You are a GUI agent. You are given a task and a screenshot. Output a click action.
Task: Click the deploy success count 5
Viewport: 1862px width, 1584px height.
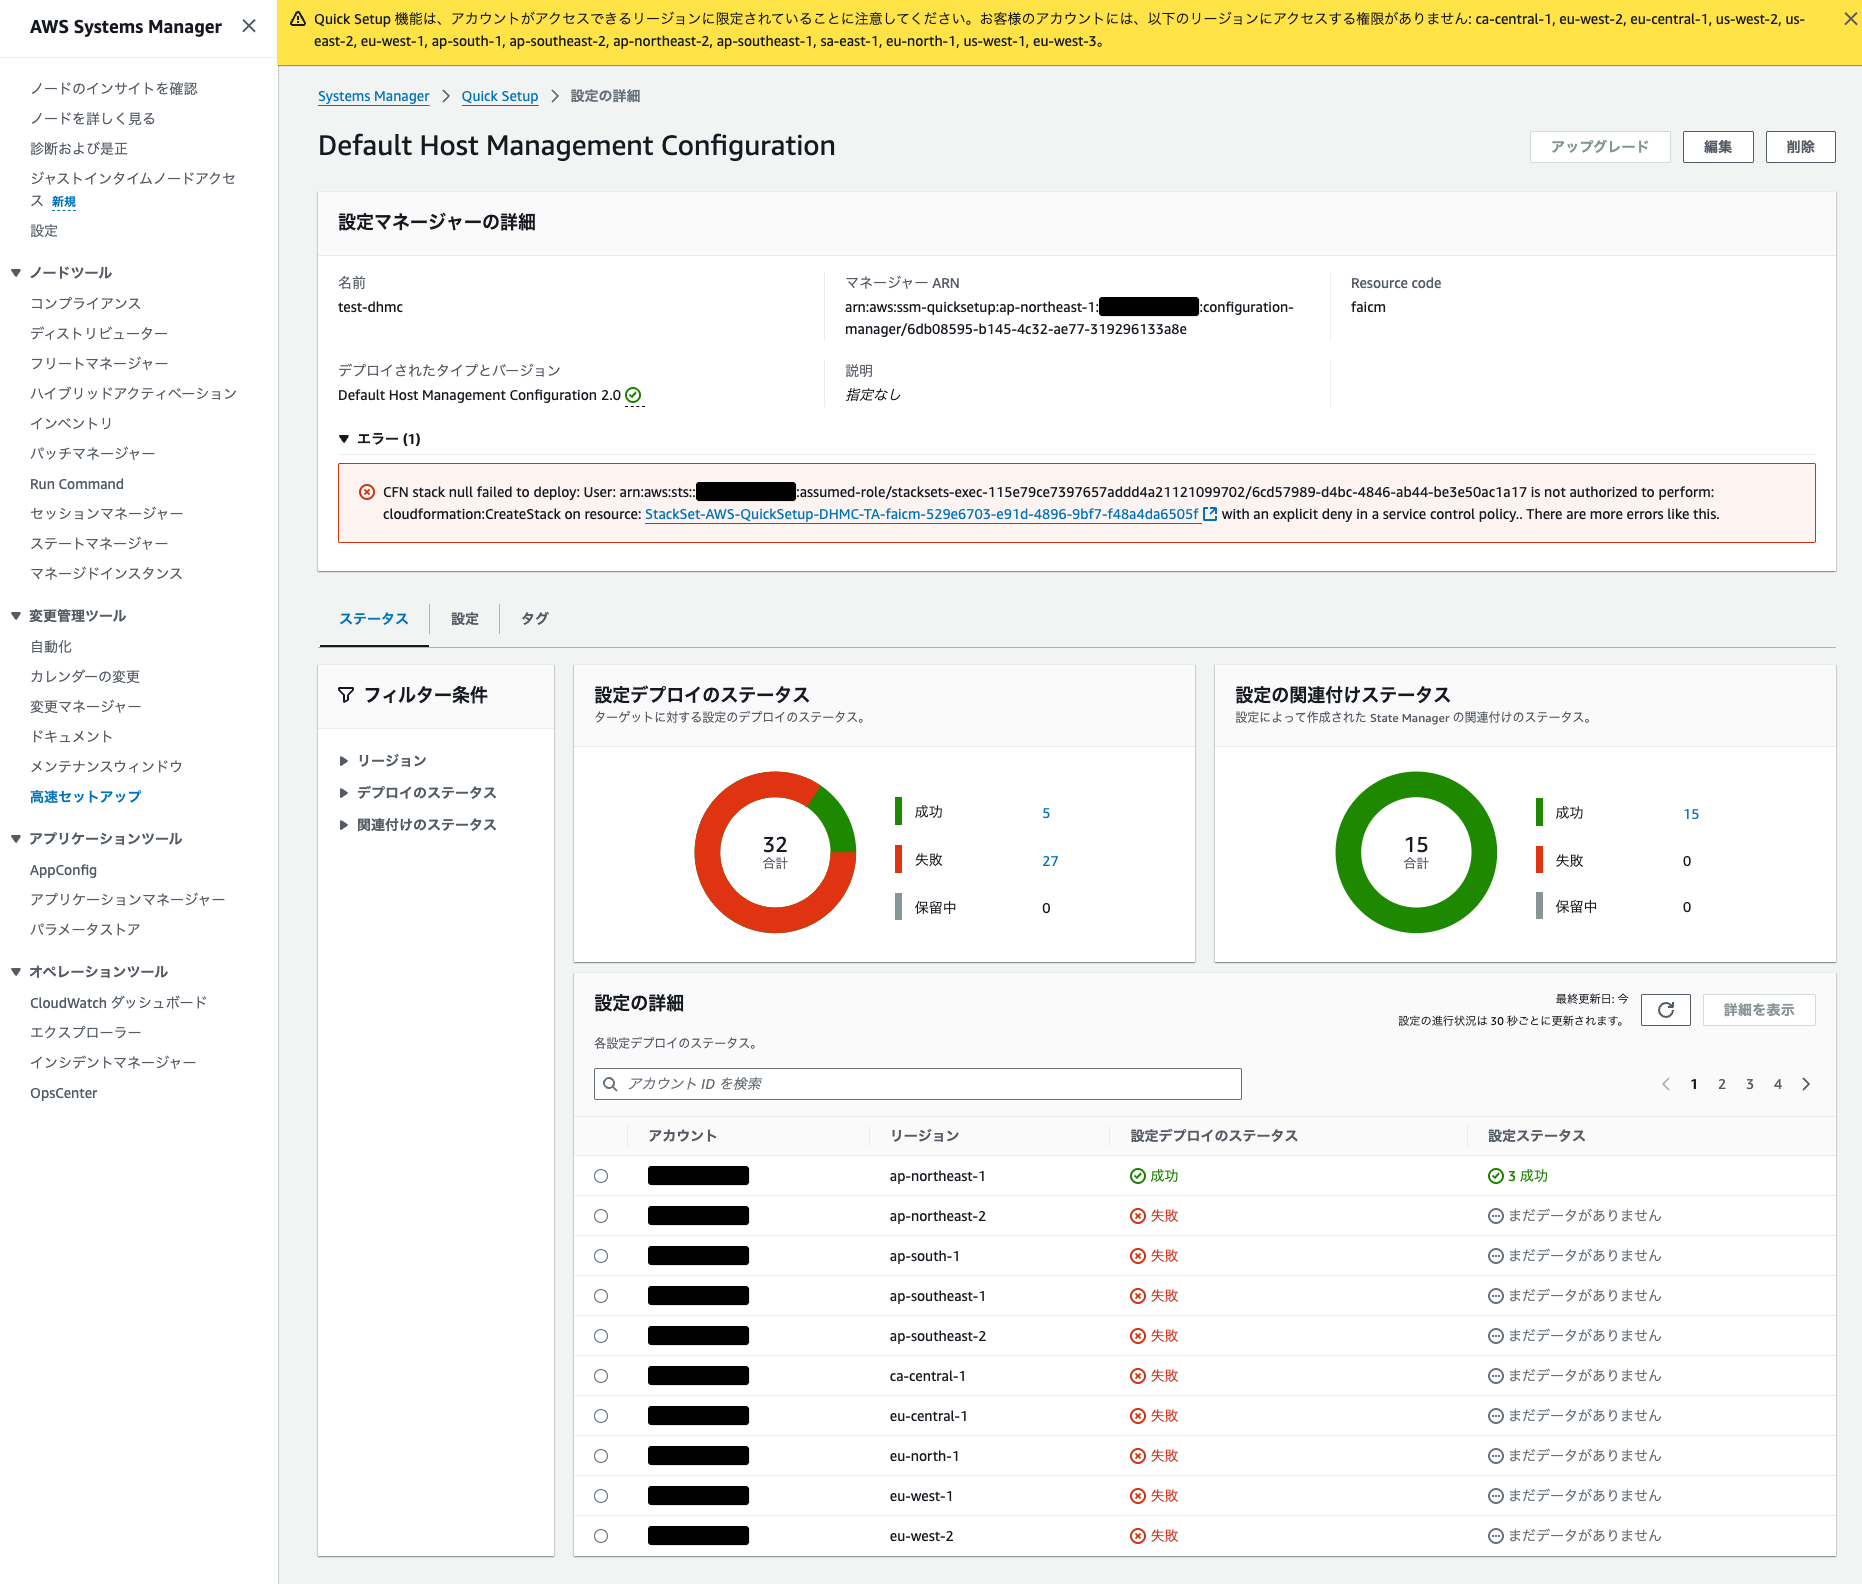1046,813
